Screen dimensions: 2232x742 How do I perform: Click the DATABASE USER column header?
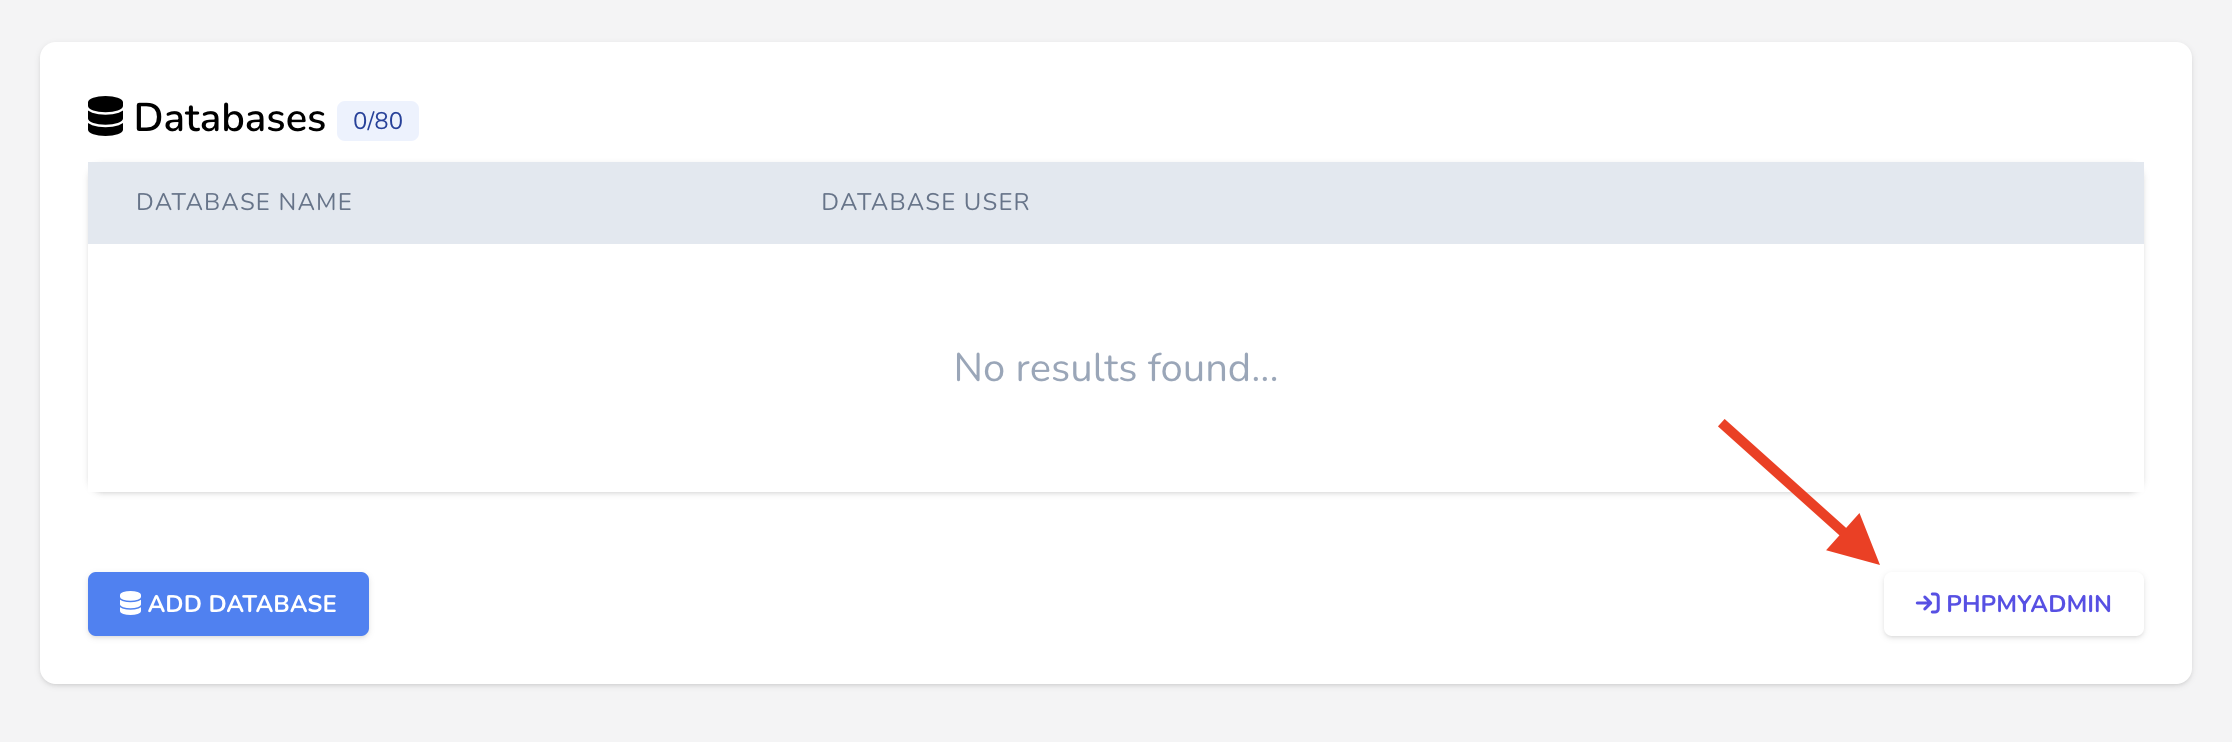click(925, 201)
